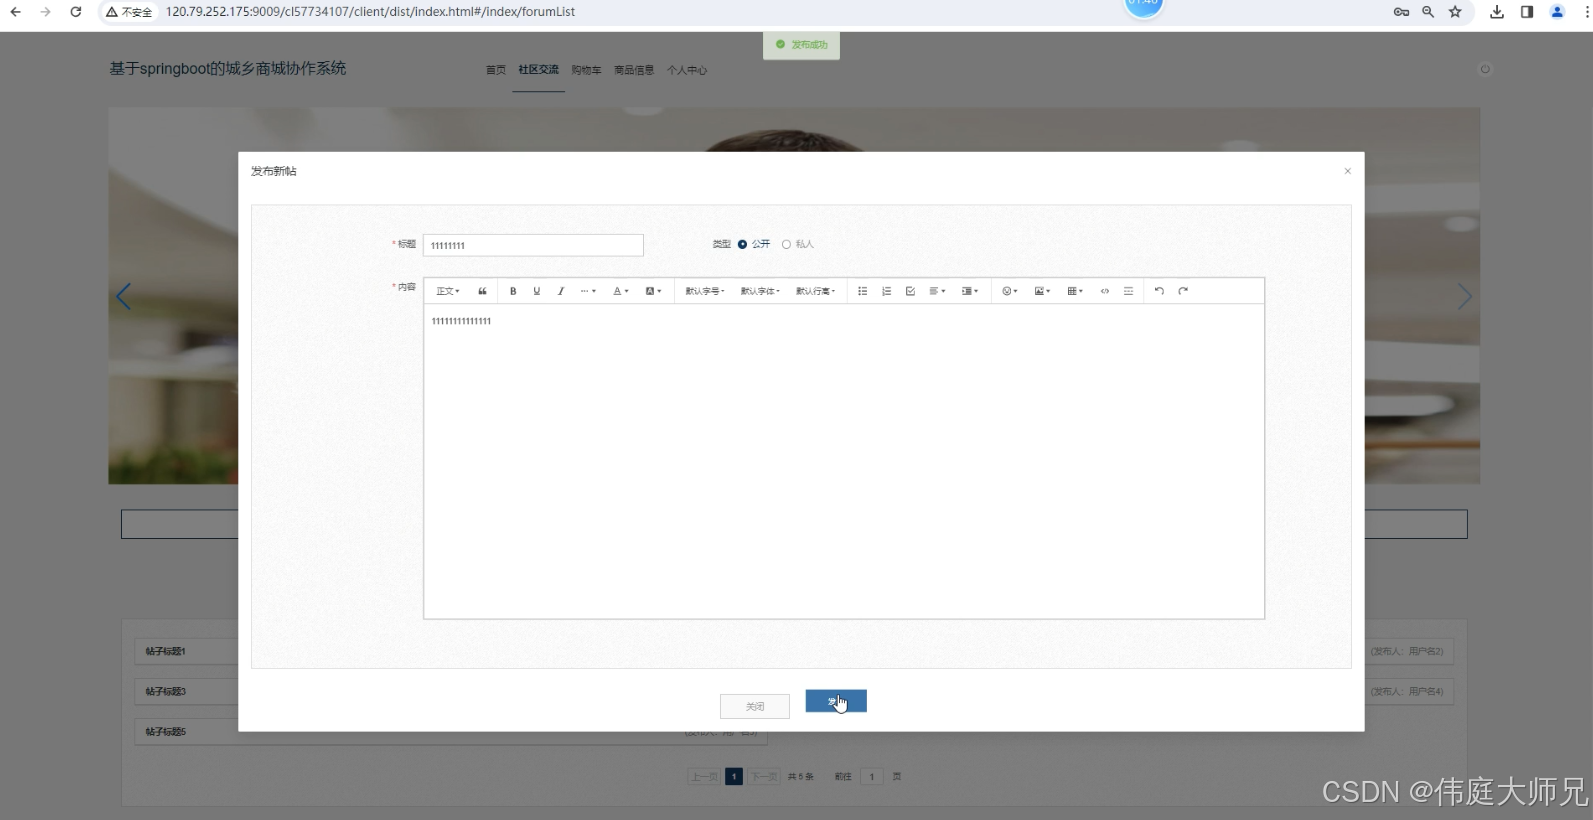Reload the browser page
The image size is (1593, 820).
[76, 12]
